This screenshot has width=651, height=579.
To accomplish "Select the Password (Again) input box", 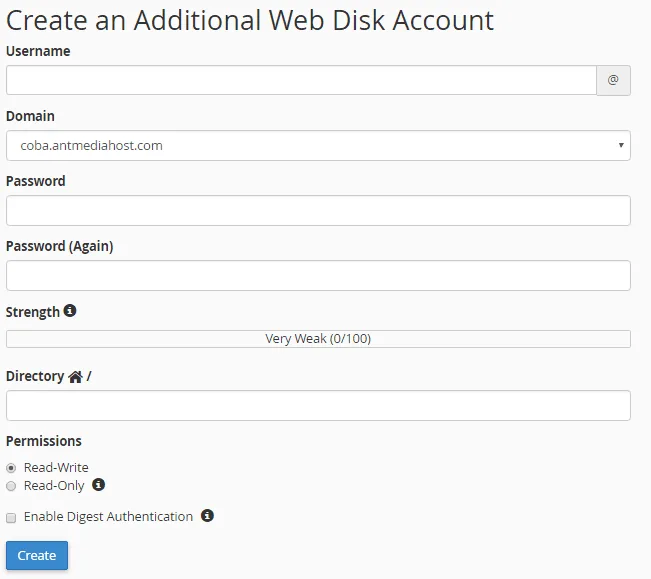I will point(318,276).
